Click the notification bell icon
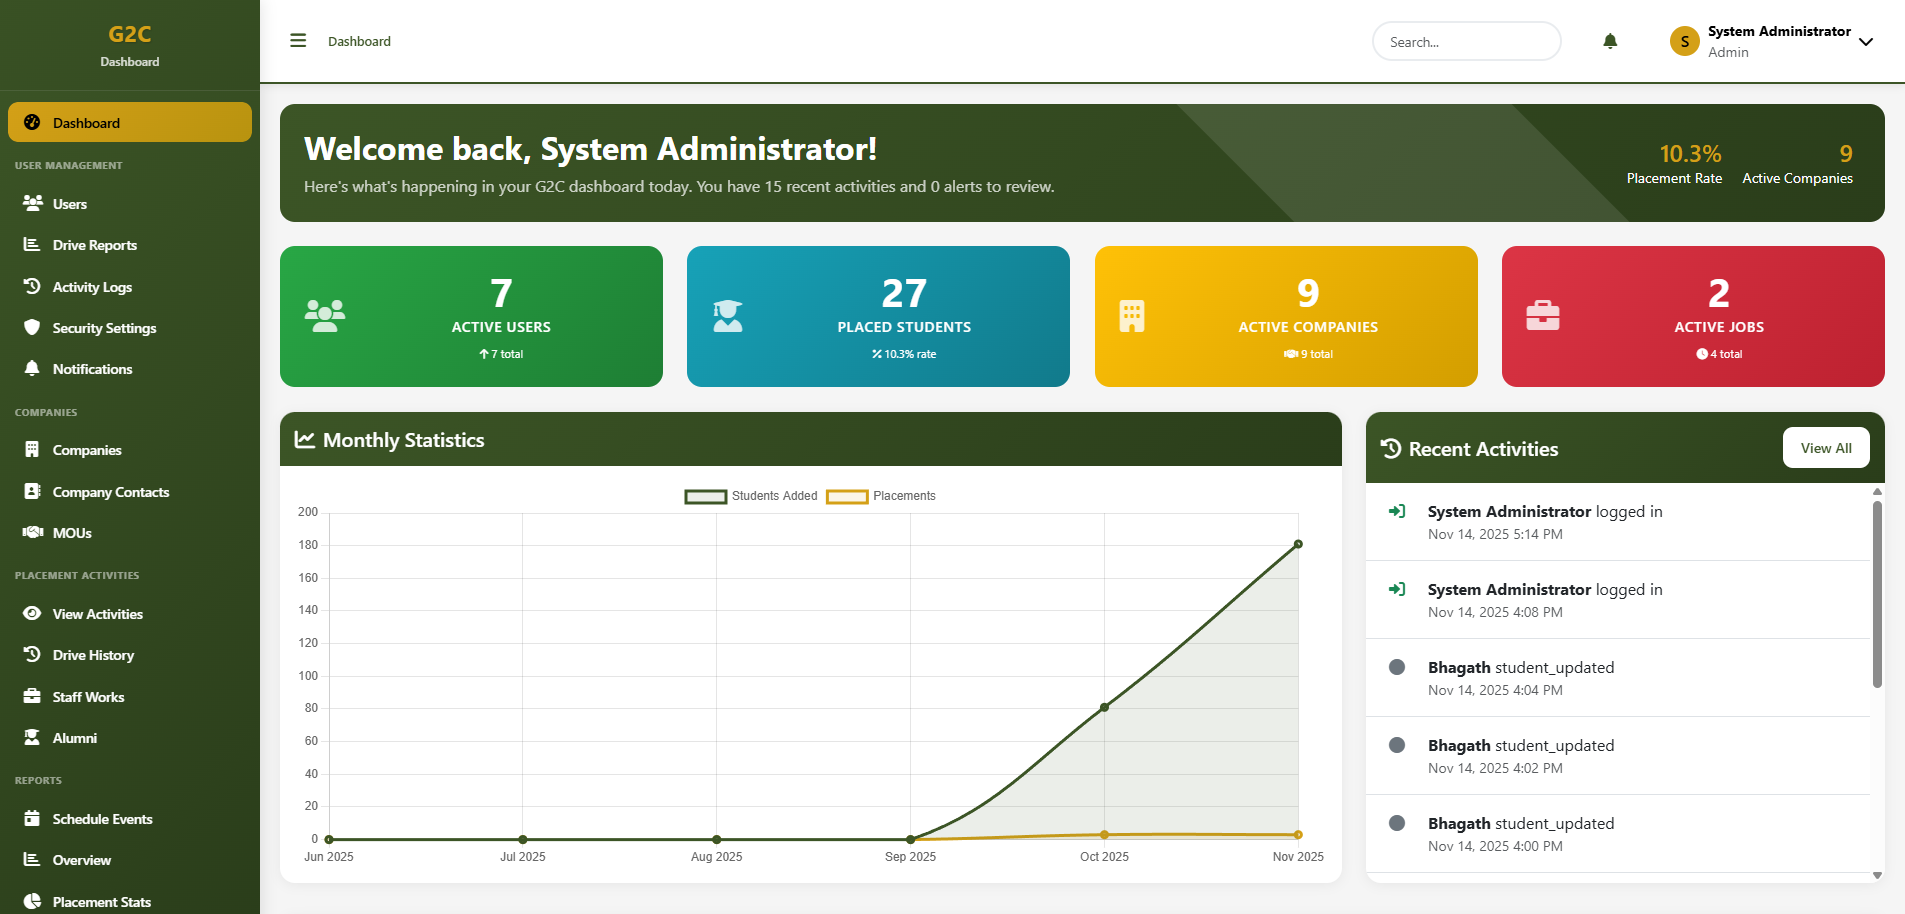 click(x=1610, y=41)
